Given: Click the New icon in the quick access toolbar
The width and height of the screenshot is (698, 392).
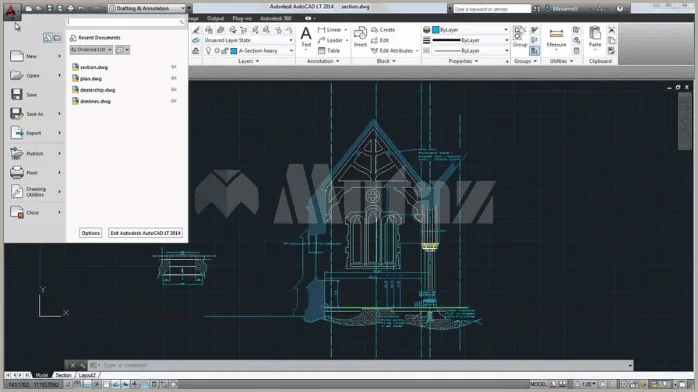Looking at the screenshot, I should [x=28, y=8].
